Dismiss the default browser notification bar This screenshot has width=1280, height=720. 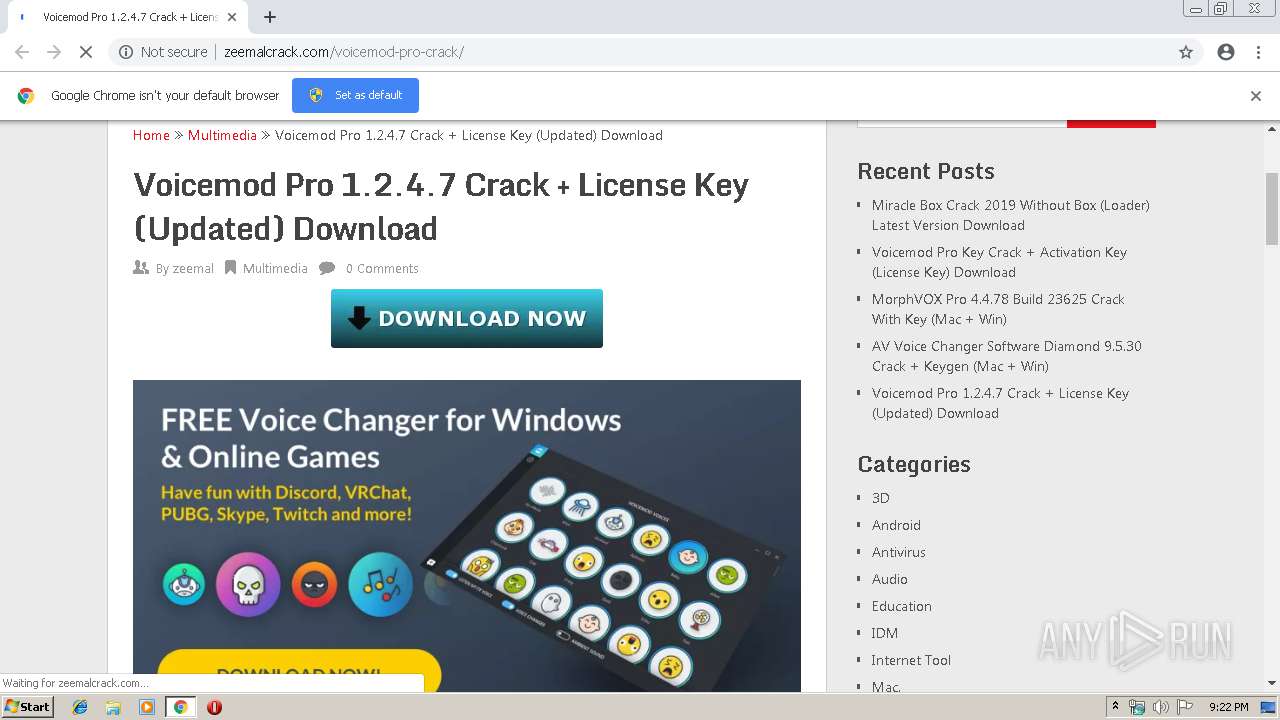[x=1256, y=96]
